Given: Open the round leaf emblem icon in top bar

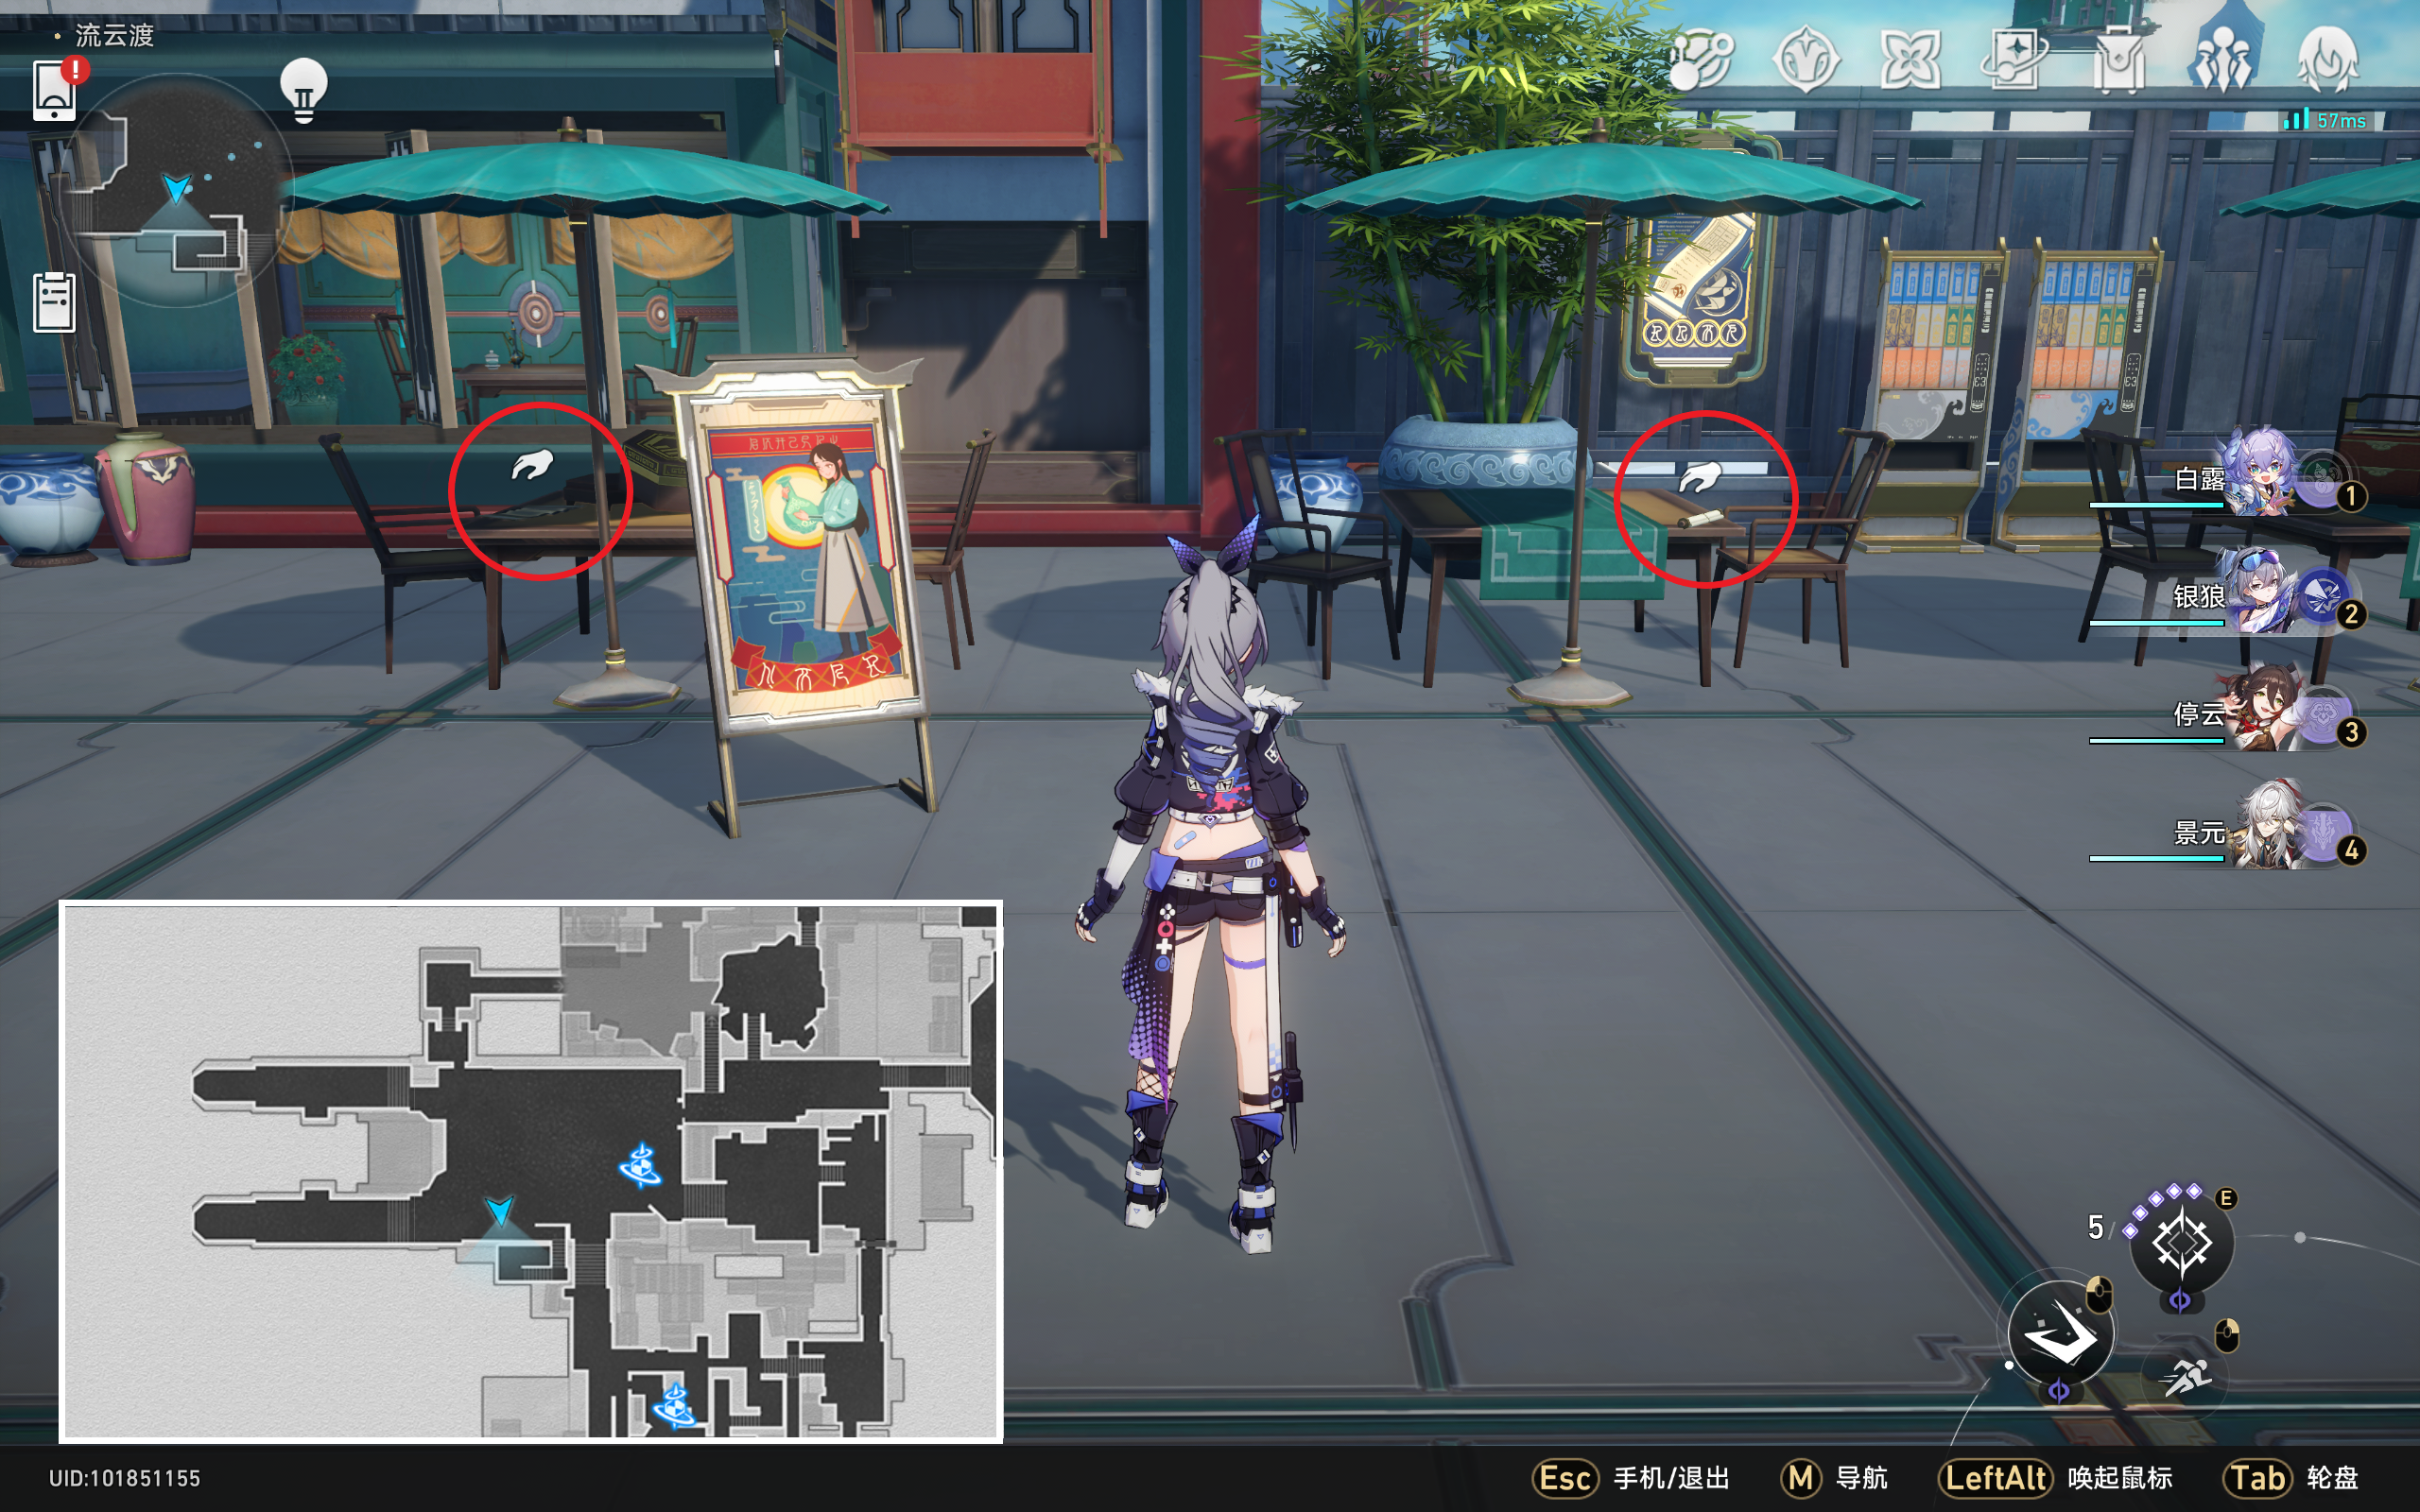Looking at the screenshot, I should click(x=1806, y=59).
